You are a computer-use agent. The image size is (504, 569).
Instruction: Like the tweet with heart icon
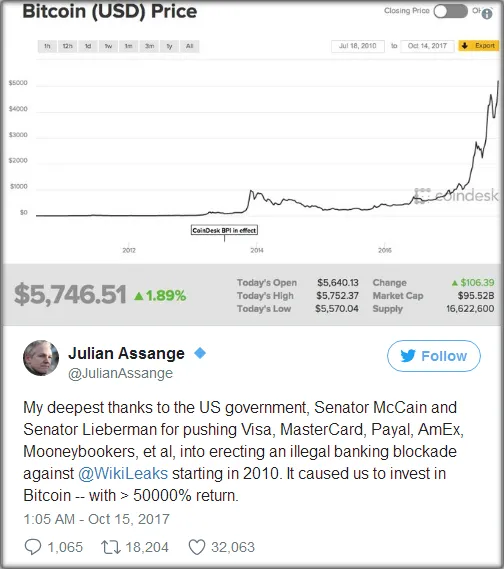click(197, 547)
